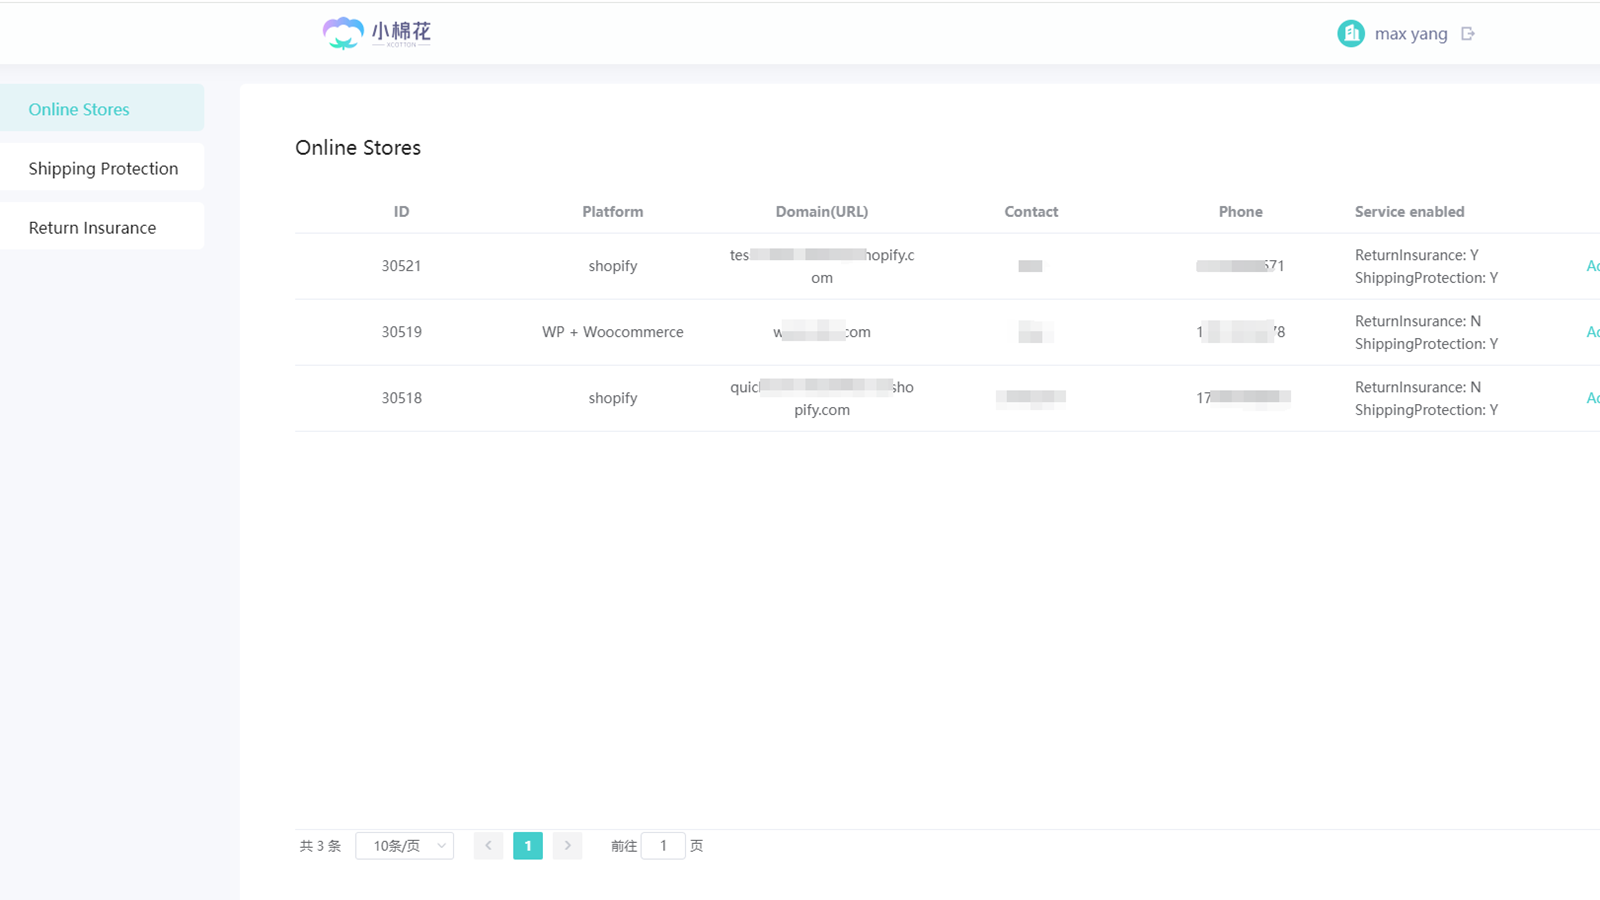1600x900 pixels.
Task: Select page 1 in pagination
Action: coord(528,846)
